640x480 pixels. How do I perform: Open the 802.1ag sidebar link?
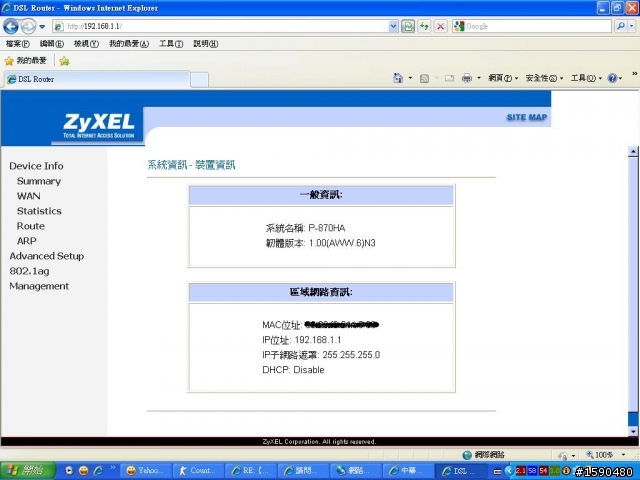click(x=29, y=271)
